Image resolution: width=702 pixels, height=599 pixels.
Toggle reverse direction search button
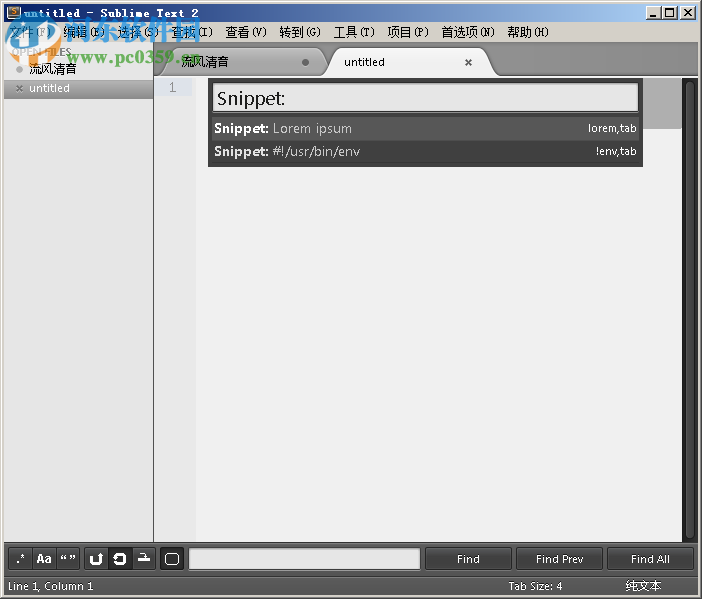[96, 559]
